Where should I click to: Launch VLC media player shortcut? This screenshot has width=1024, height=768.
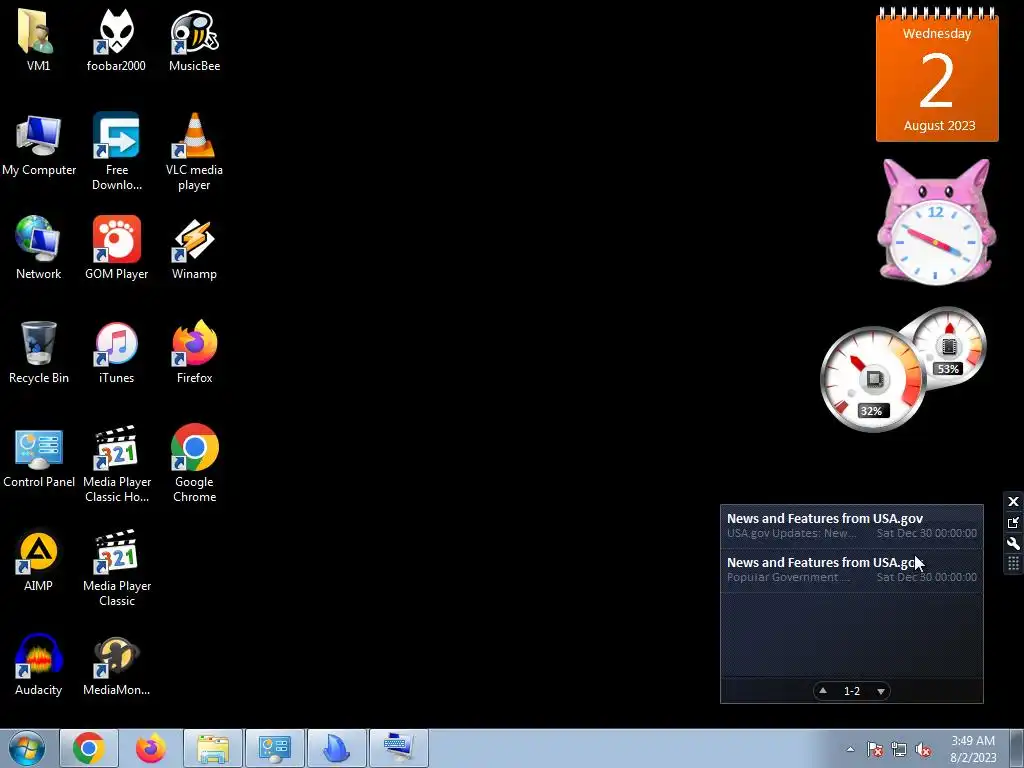(x=194, y=152)
